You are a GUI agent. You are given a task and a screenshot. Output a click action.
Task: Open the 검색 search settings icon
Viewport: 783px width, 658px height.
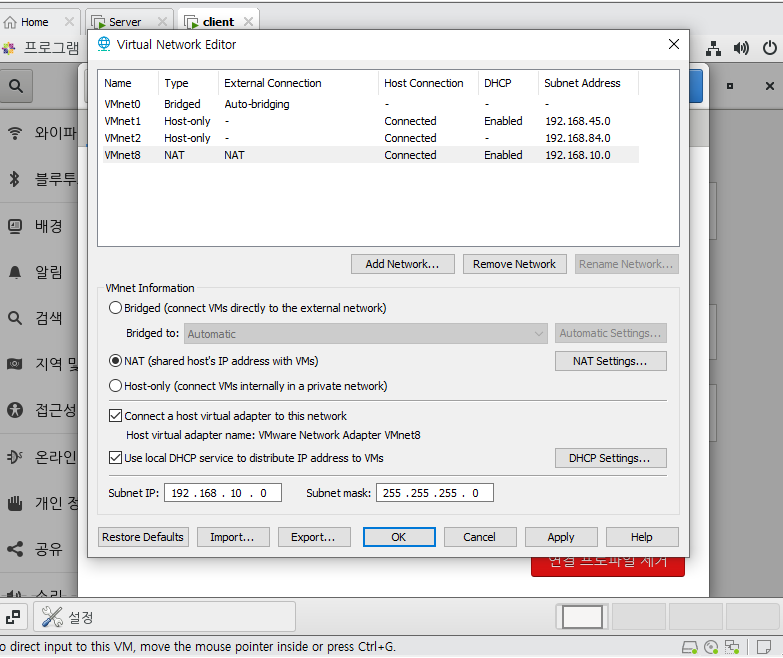coord(15,318)
